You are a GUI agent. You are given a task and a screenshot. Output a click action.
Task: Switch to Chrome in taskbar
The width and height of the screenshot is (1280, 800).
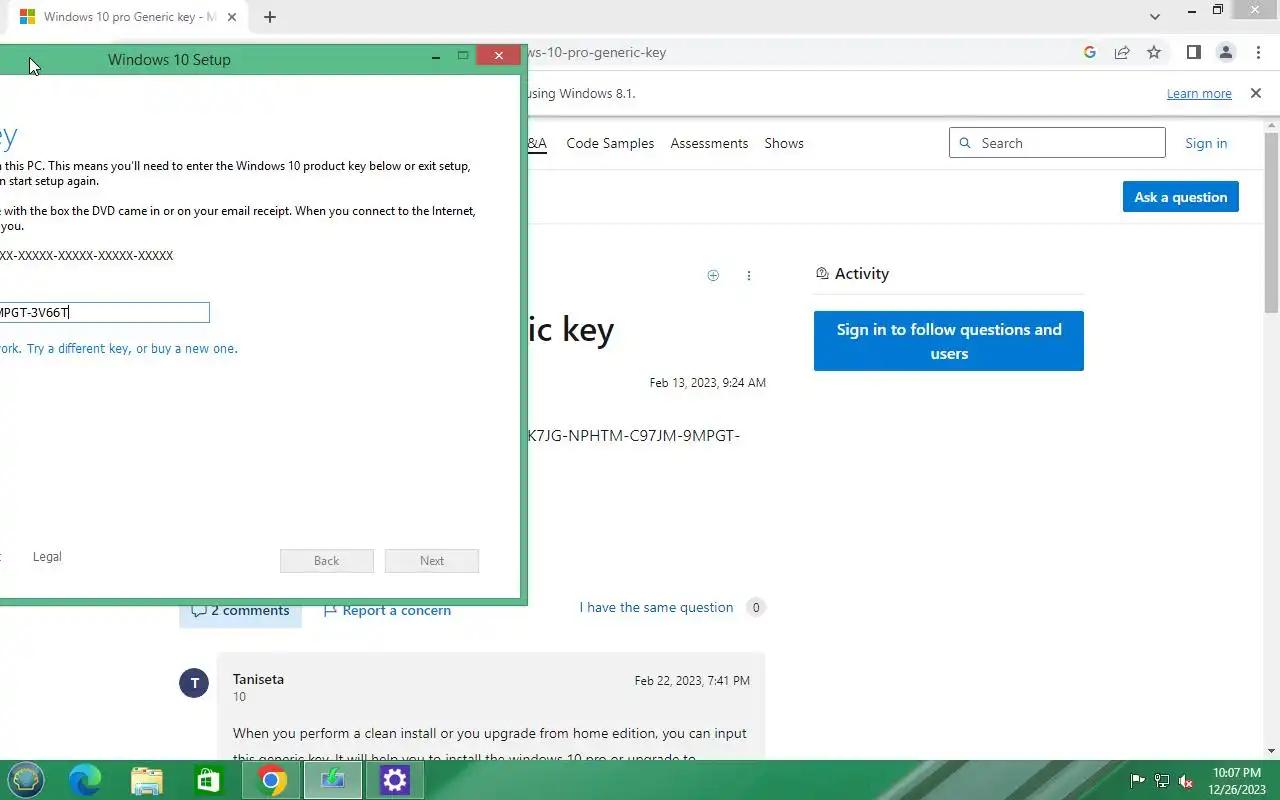point(271,780)
